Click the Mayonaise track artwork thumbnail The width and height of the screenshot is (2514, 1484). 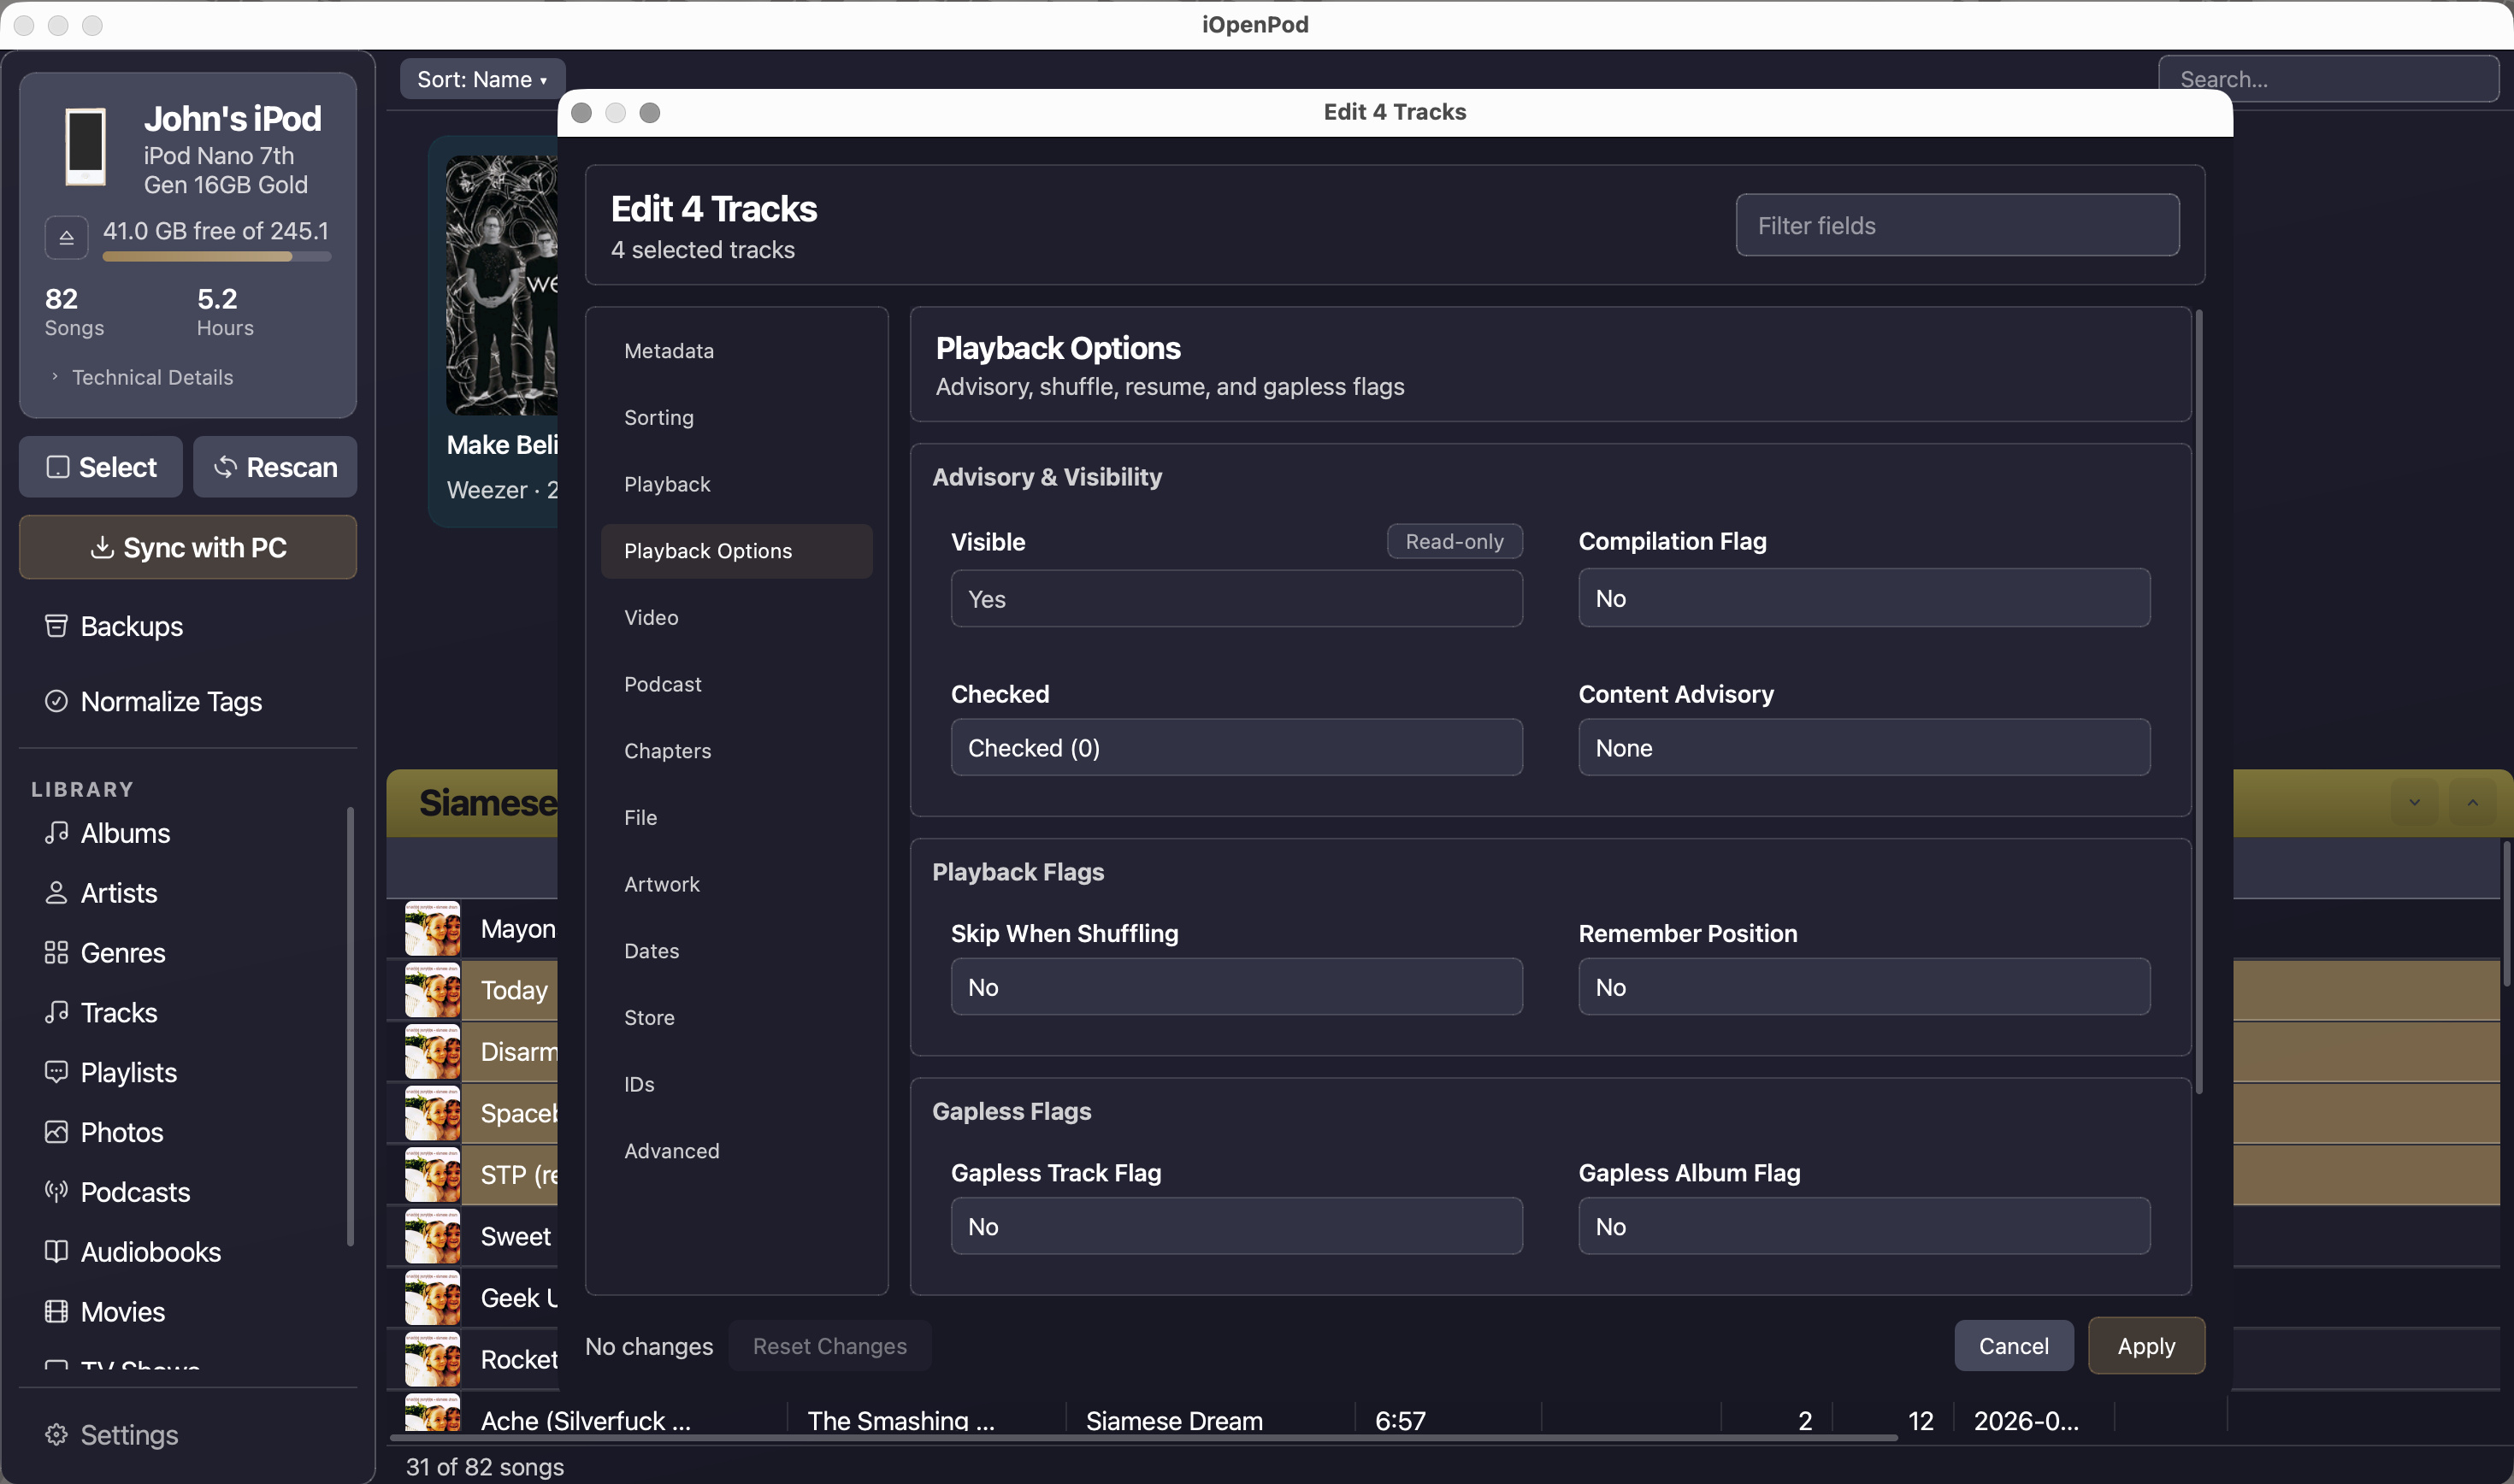pos(433,928)
